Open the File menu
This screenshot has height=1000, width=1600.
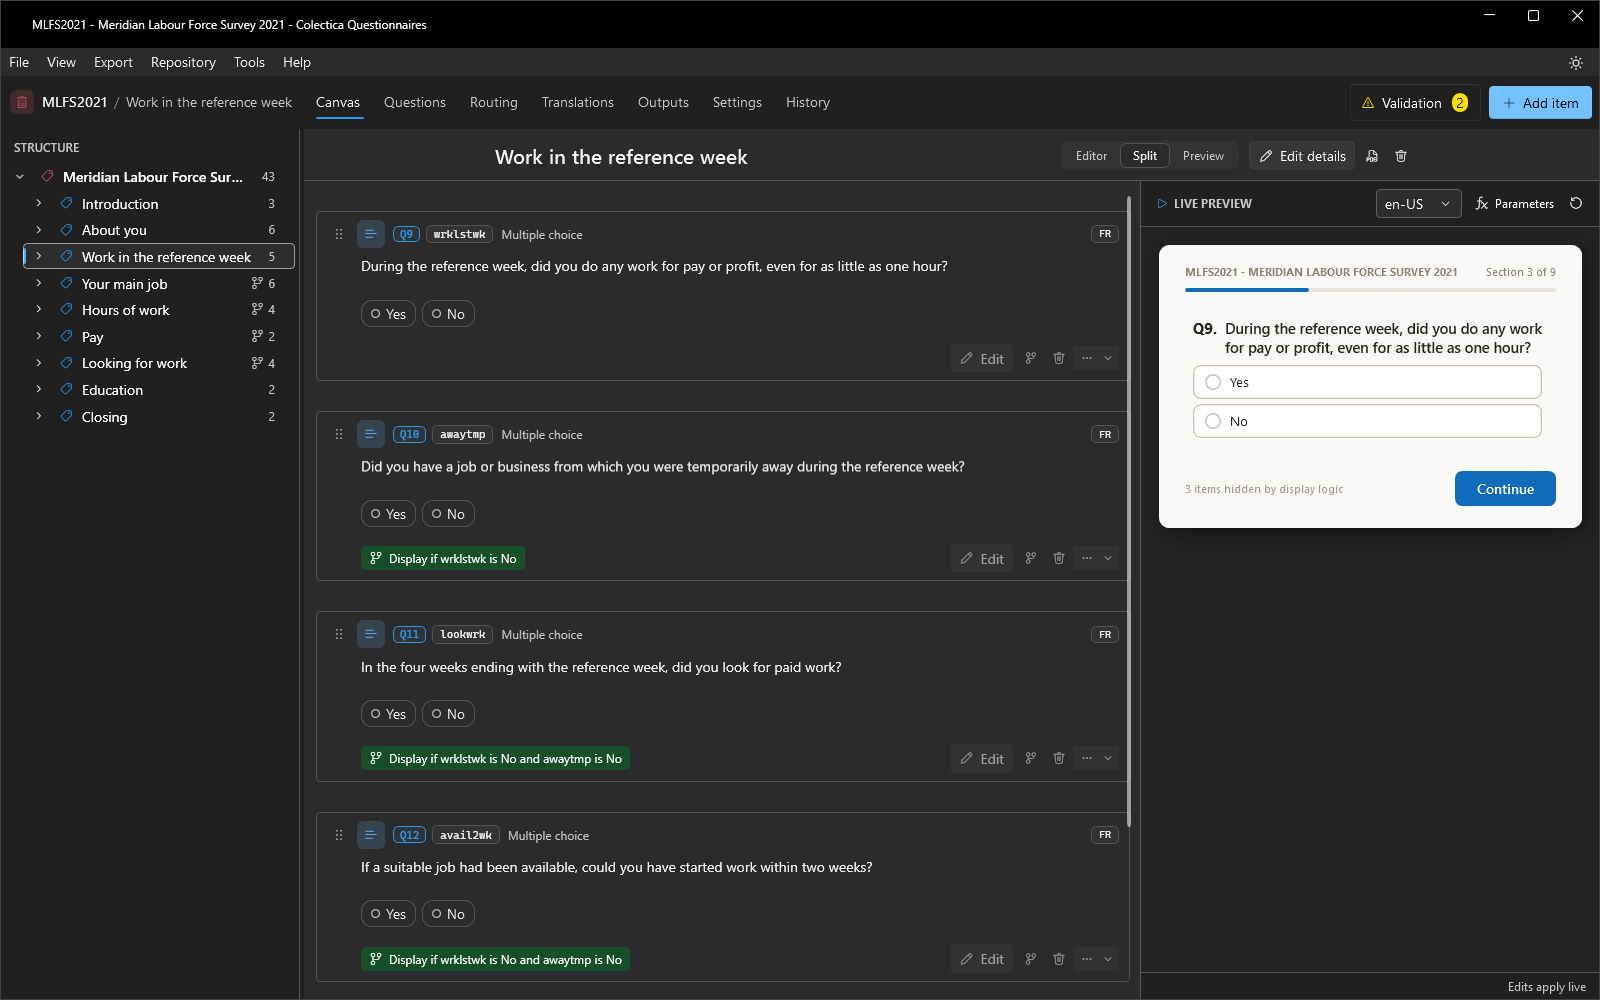(19, 62)
